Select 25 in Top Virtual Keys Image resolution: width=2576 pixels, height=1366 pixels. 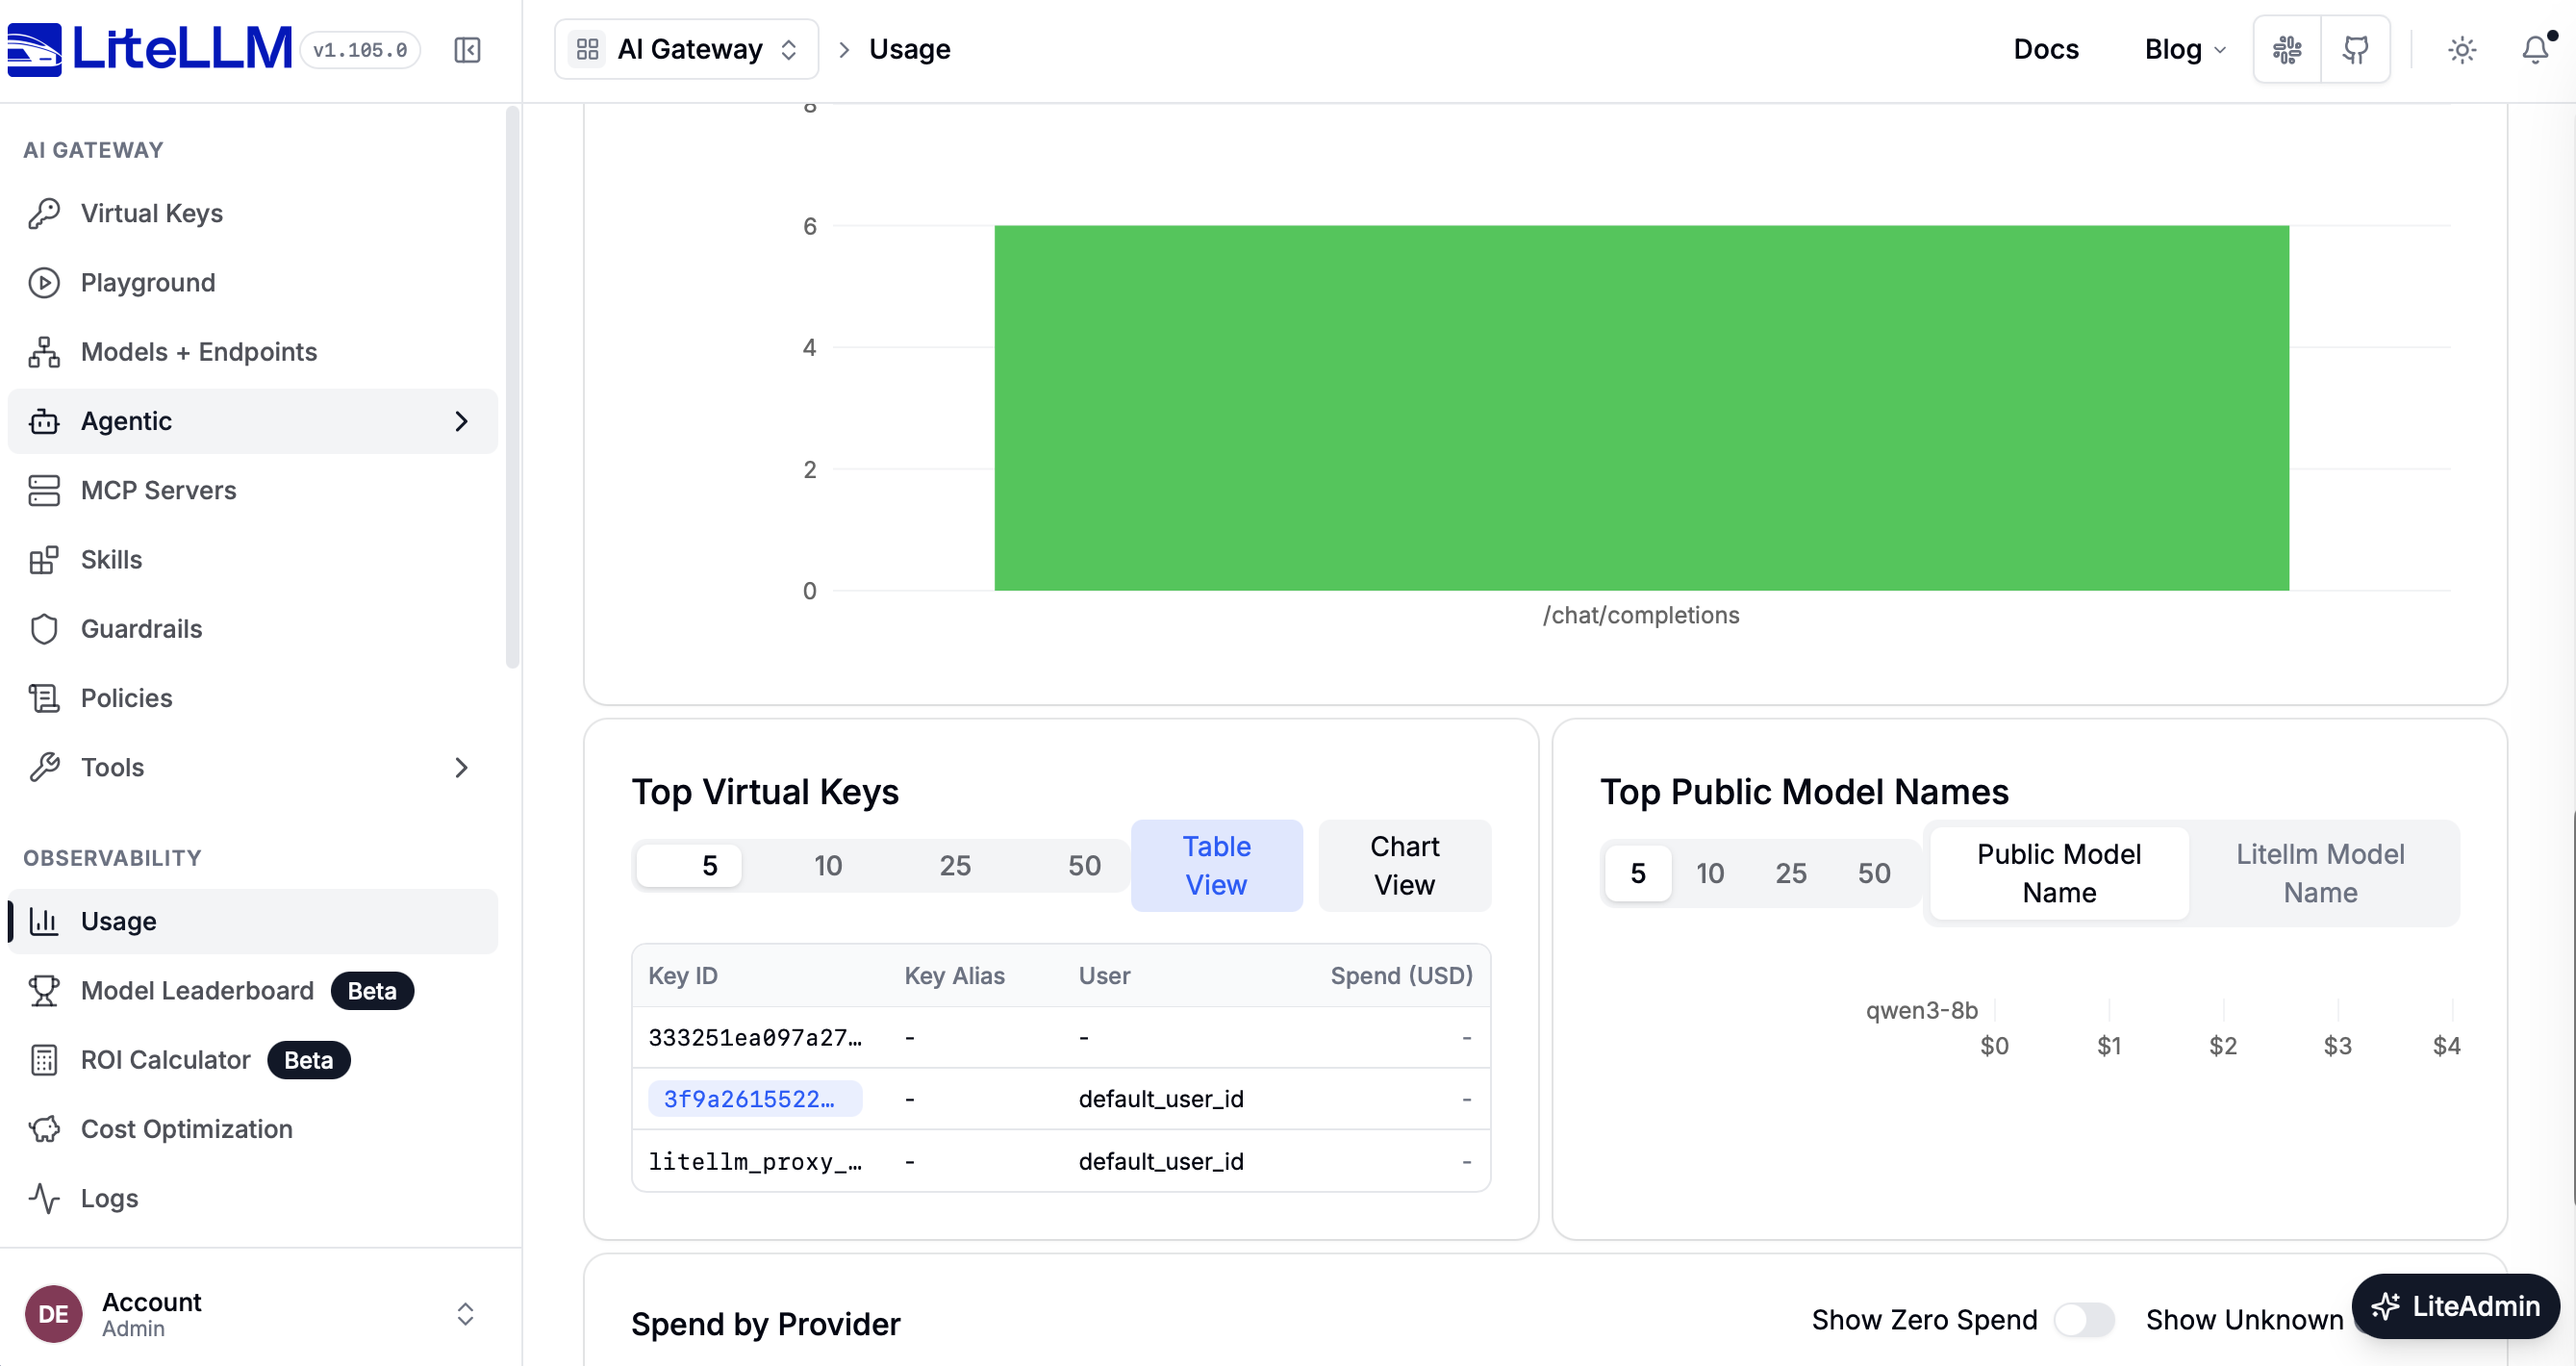pos(955,865)
